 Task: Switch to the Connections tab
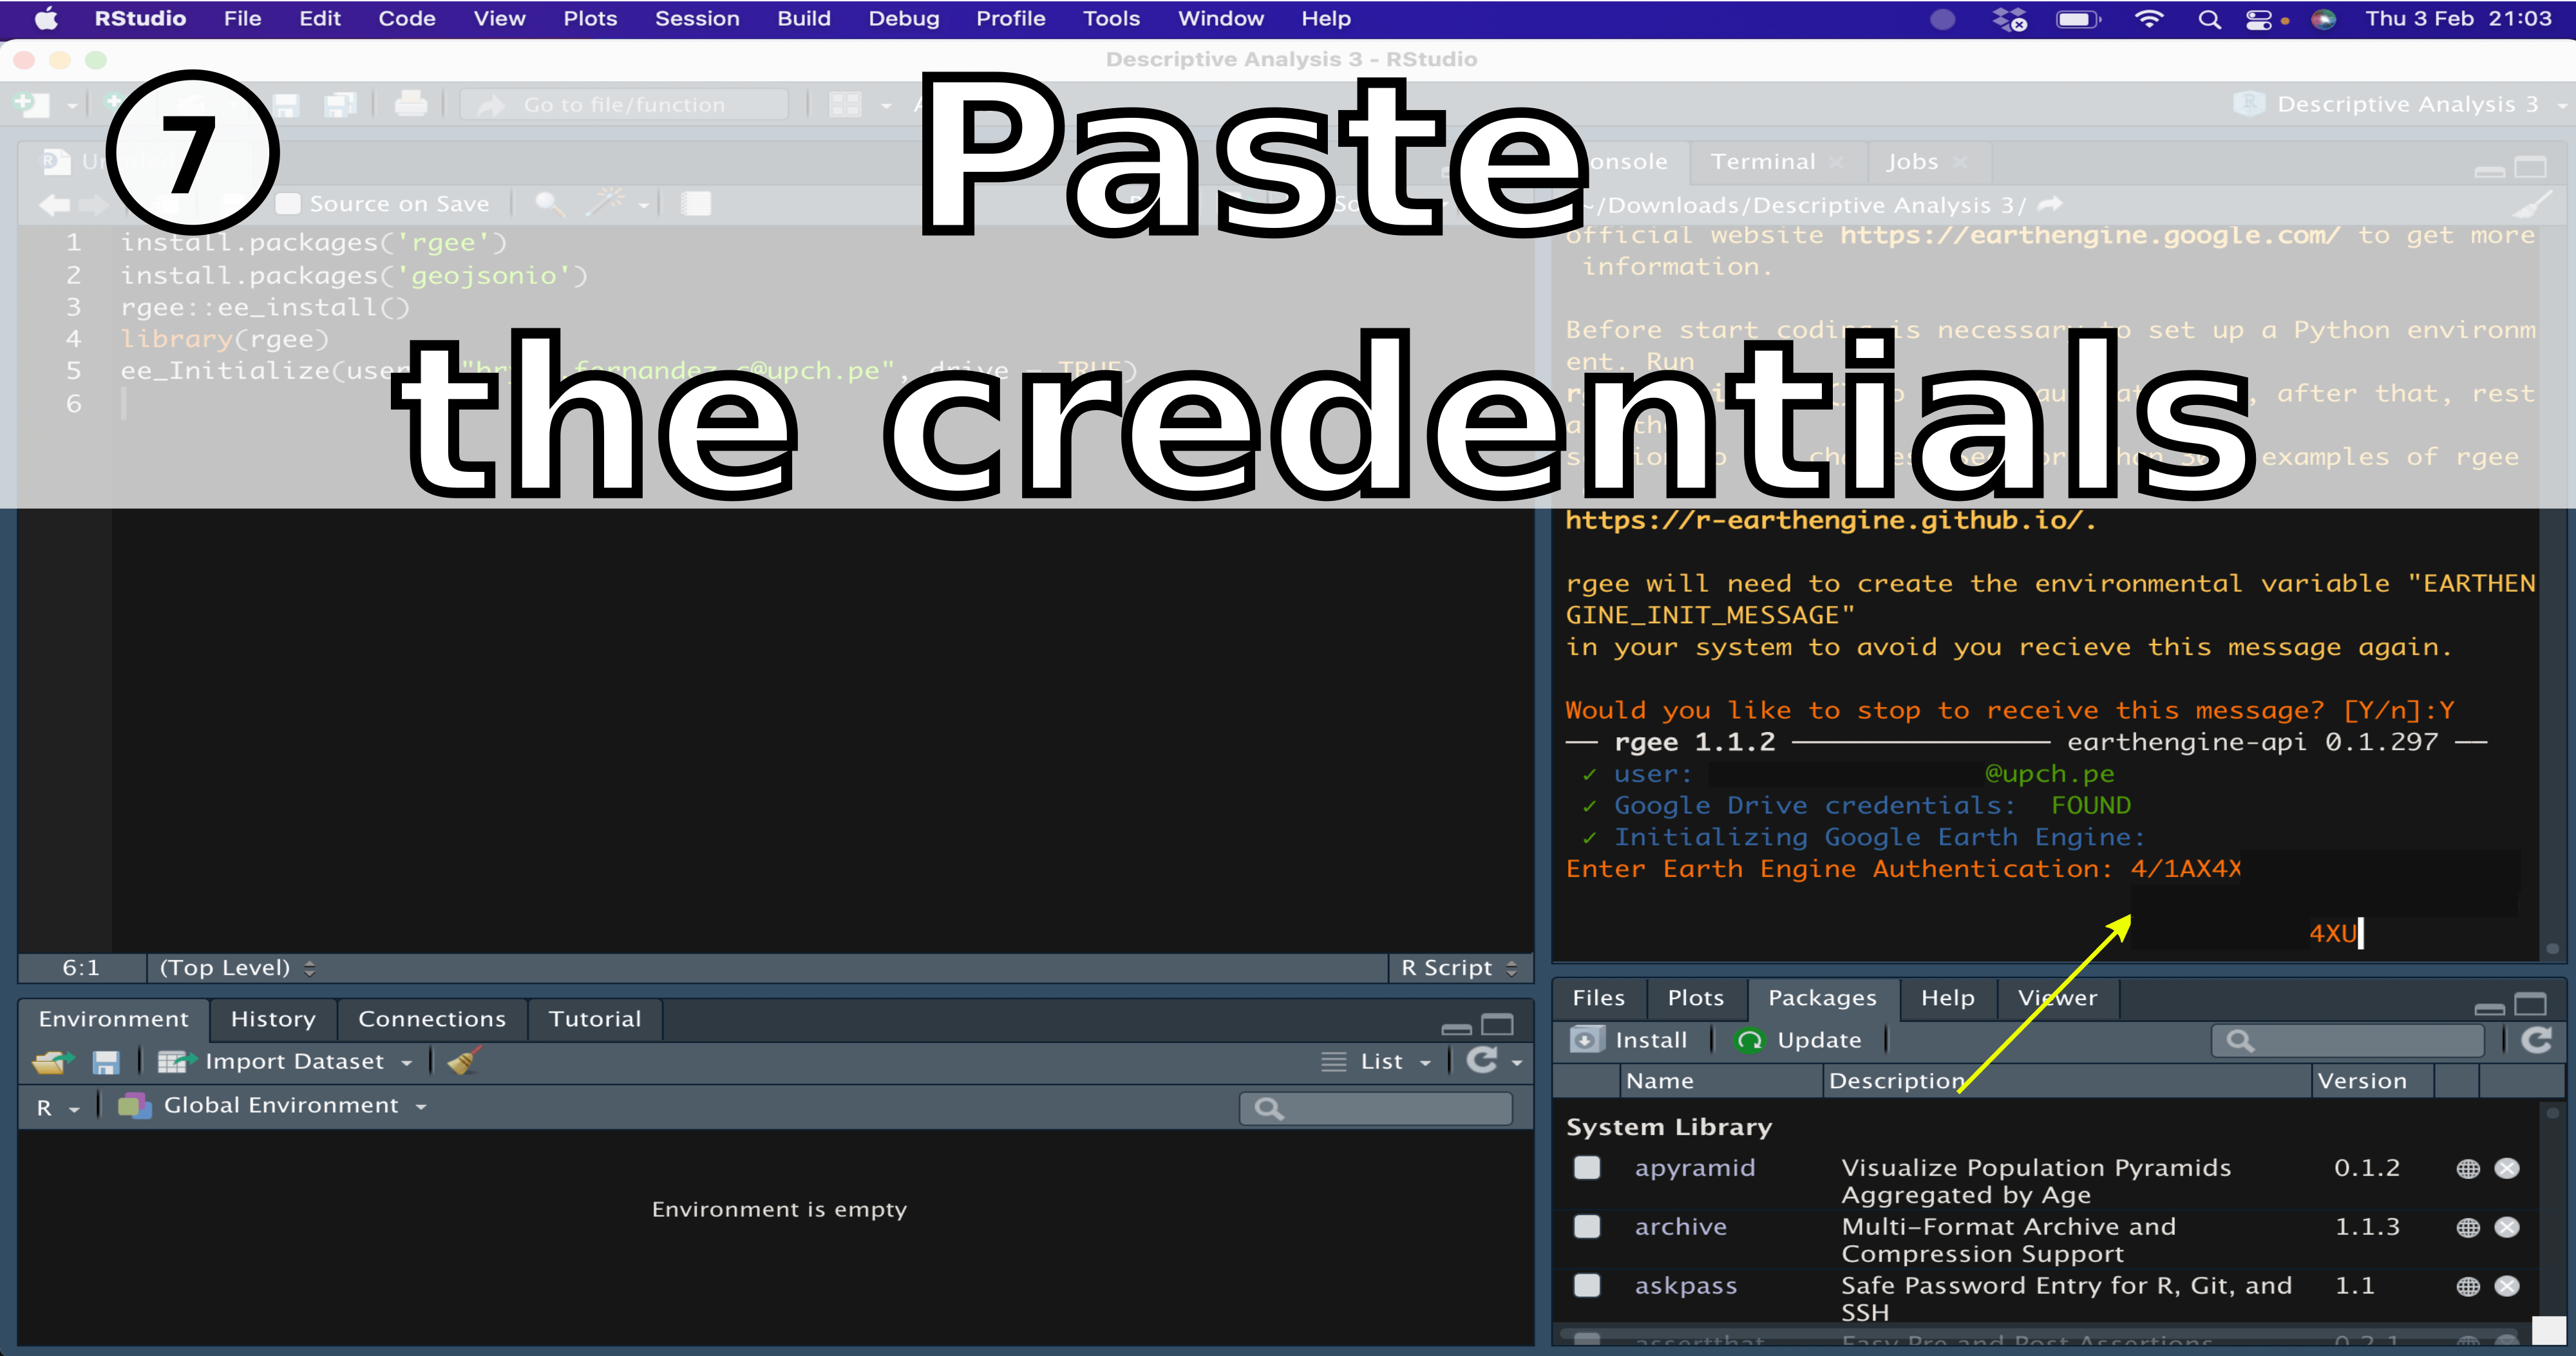(432, 1019)
